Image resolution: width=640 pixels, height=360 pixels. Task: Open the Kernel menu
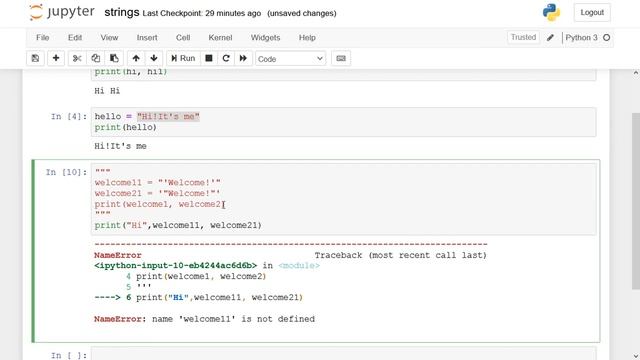pyautogui.click(x=220, y=38)
